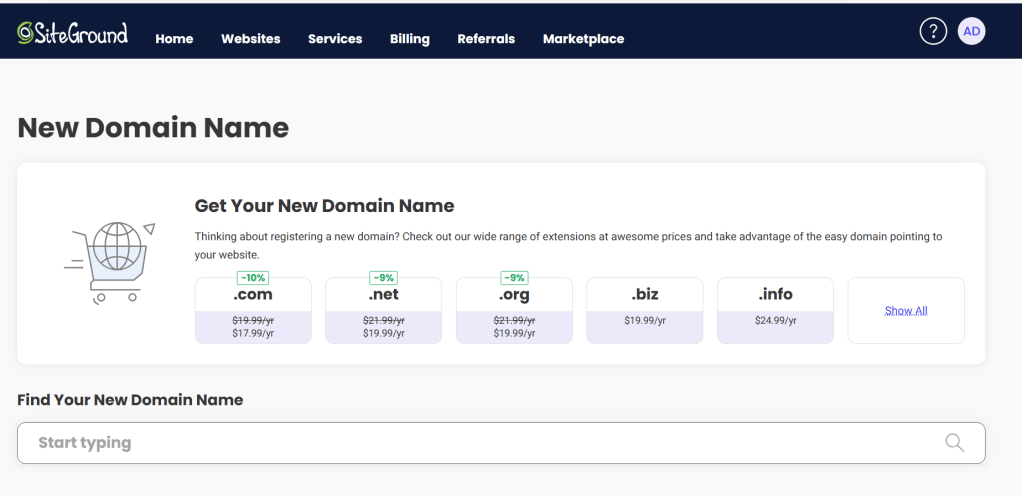Open the Websites menu
The width and height of the screenshot is (1022, 496).
pyautogui.click(x=250, y=39)
